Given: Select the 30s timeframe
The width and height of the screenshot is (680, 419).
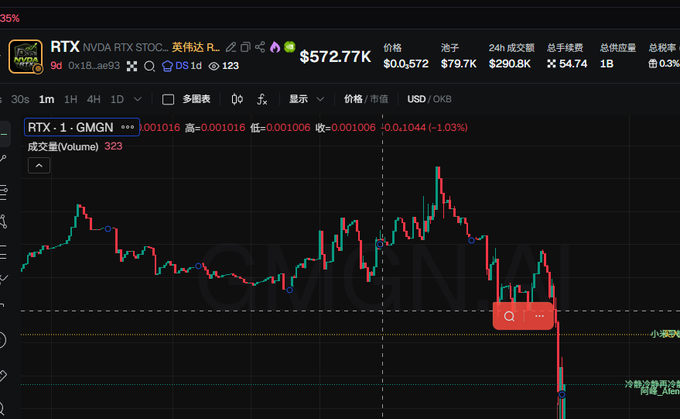Looking at the screenshot, I should [x=20, y=99].
